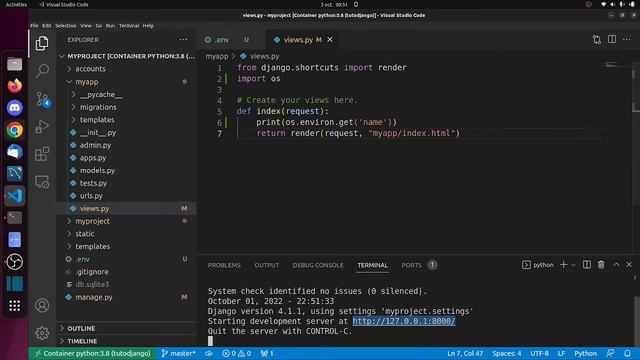Image resolution: width=640 pixels, height=360 pixels.
Task: Open manage.py in the explorer
Action: point(127,297)
